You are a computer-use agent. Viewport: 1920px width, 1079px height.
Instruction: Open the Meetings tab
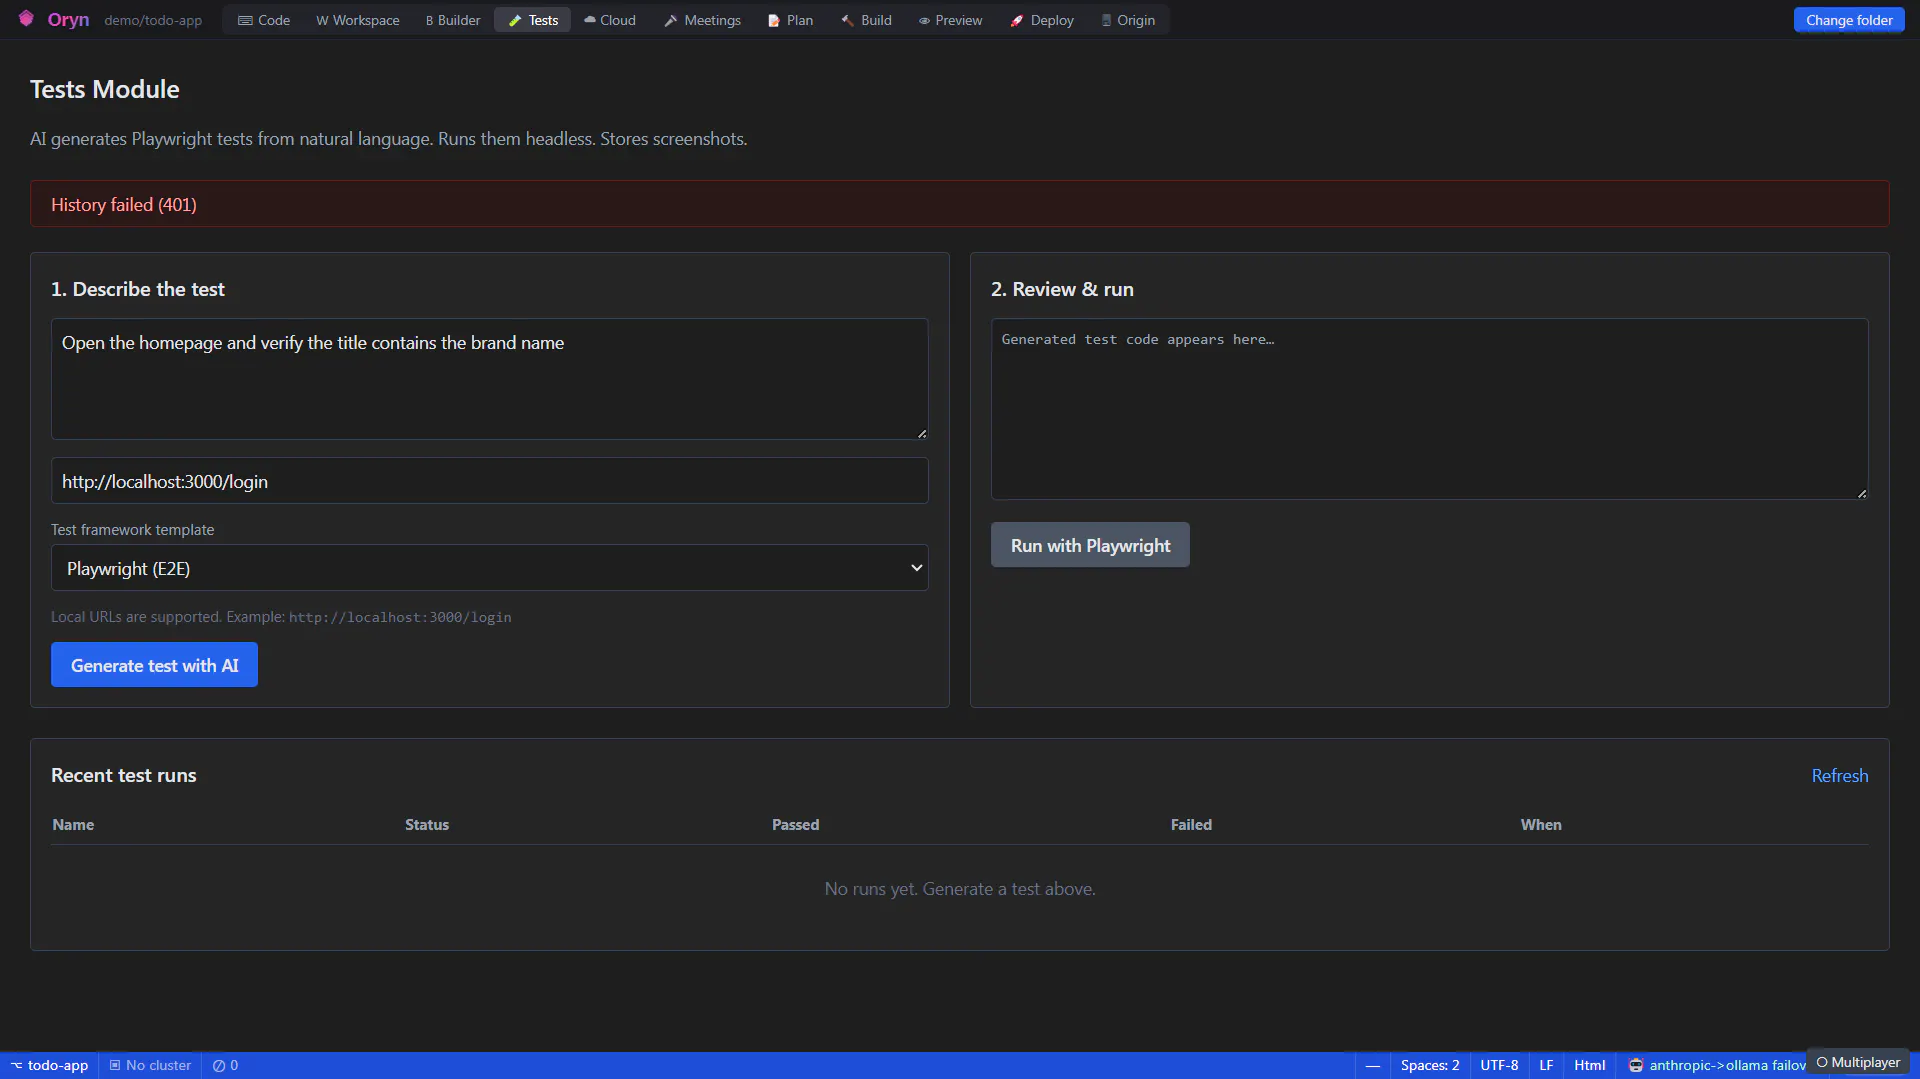[703, 20]
